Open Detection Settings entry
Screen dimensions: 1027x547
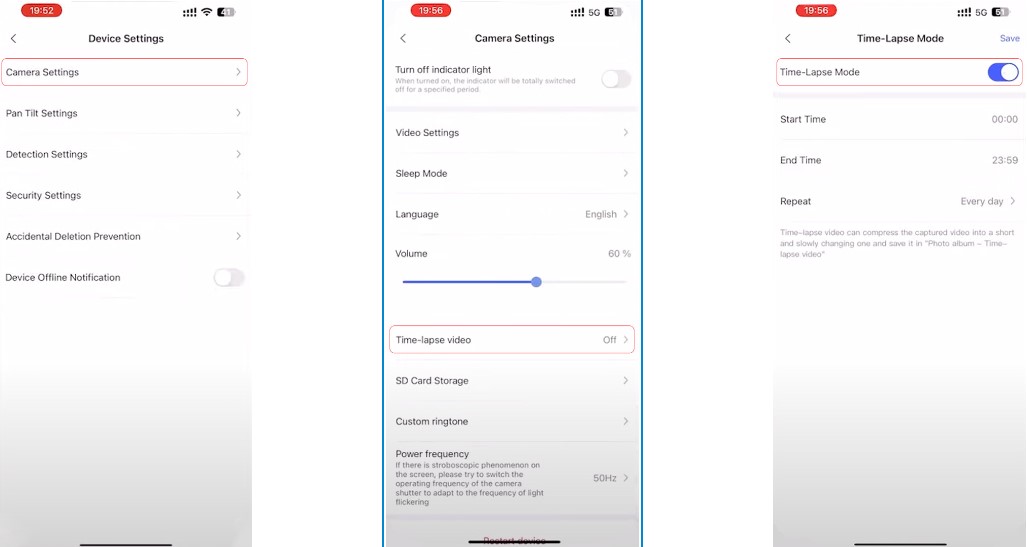coord(124,154)
